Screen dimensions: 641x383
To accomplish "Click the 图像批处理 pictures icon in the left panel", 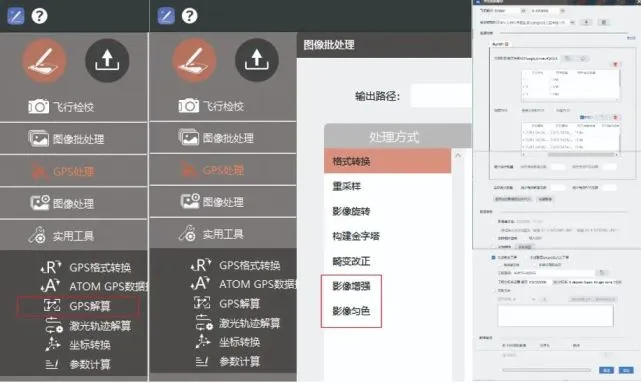I will click(38, 139).
